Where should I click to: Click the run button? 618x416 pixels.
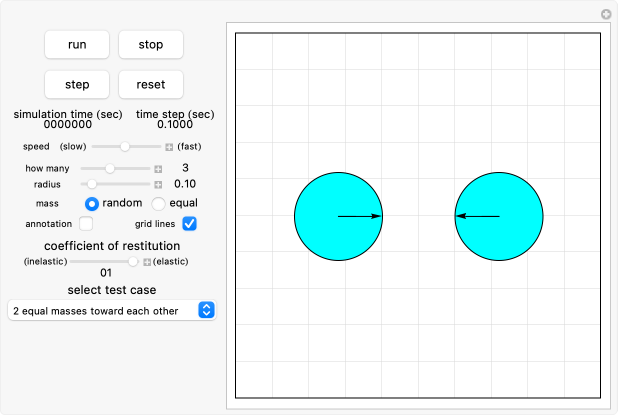tap(77, 45)
